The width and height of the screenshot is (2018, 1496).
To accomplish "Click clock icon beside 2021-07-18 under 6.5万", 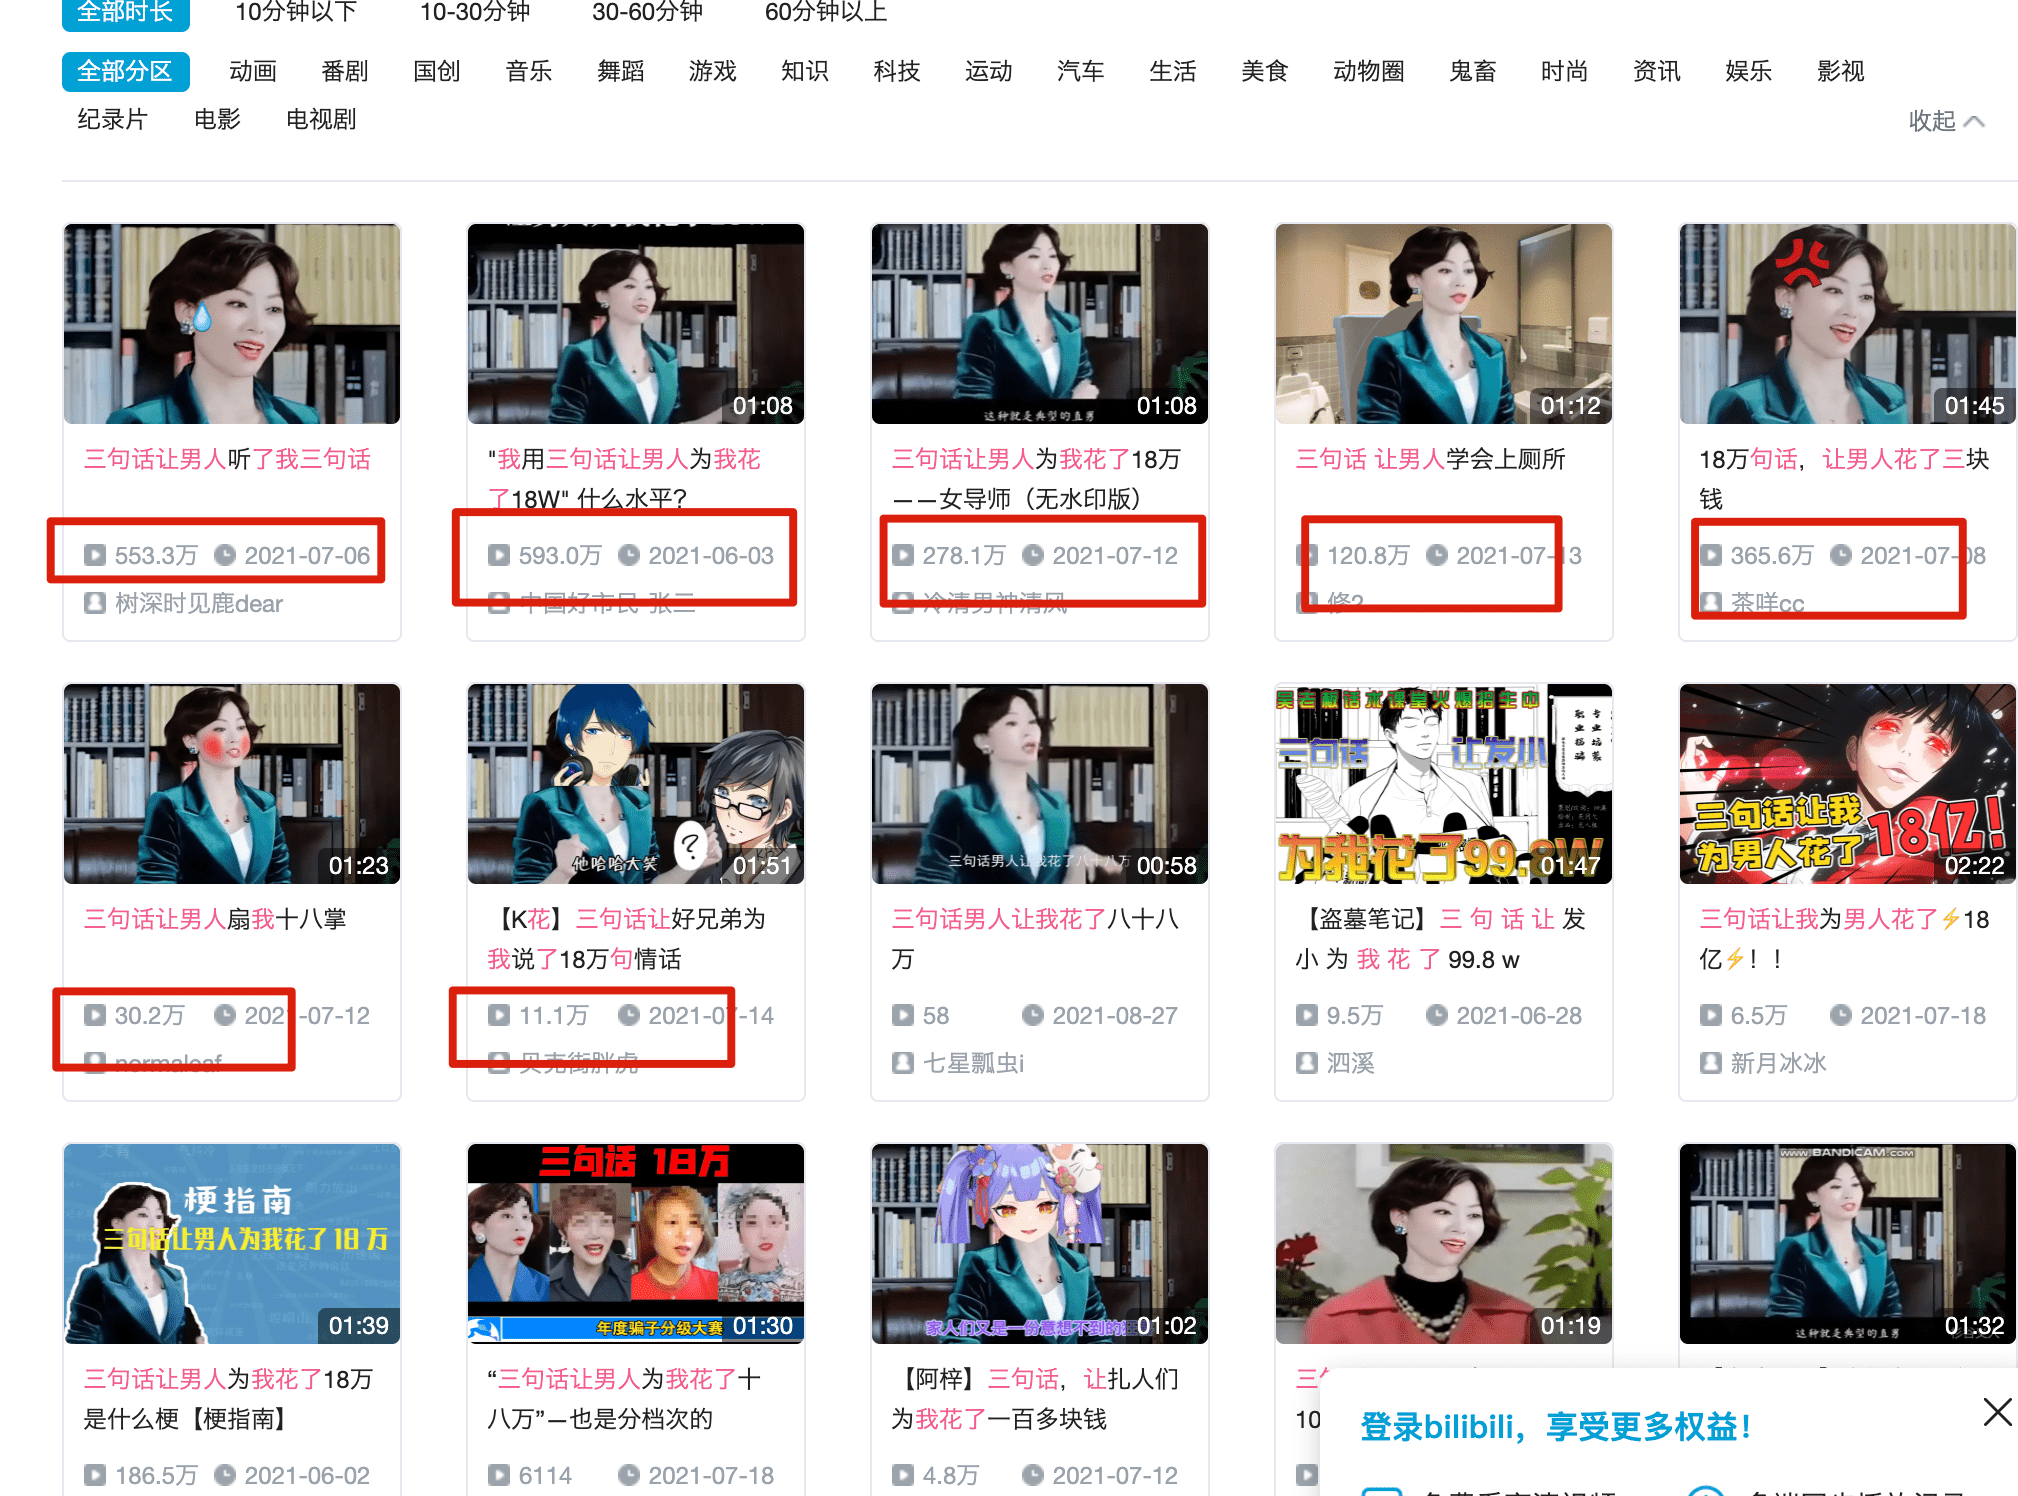I will pyautogui.click(x=1840, y=1015).
